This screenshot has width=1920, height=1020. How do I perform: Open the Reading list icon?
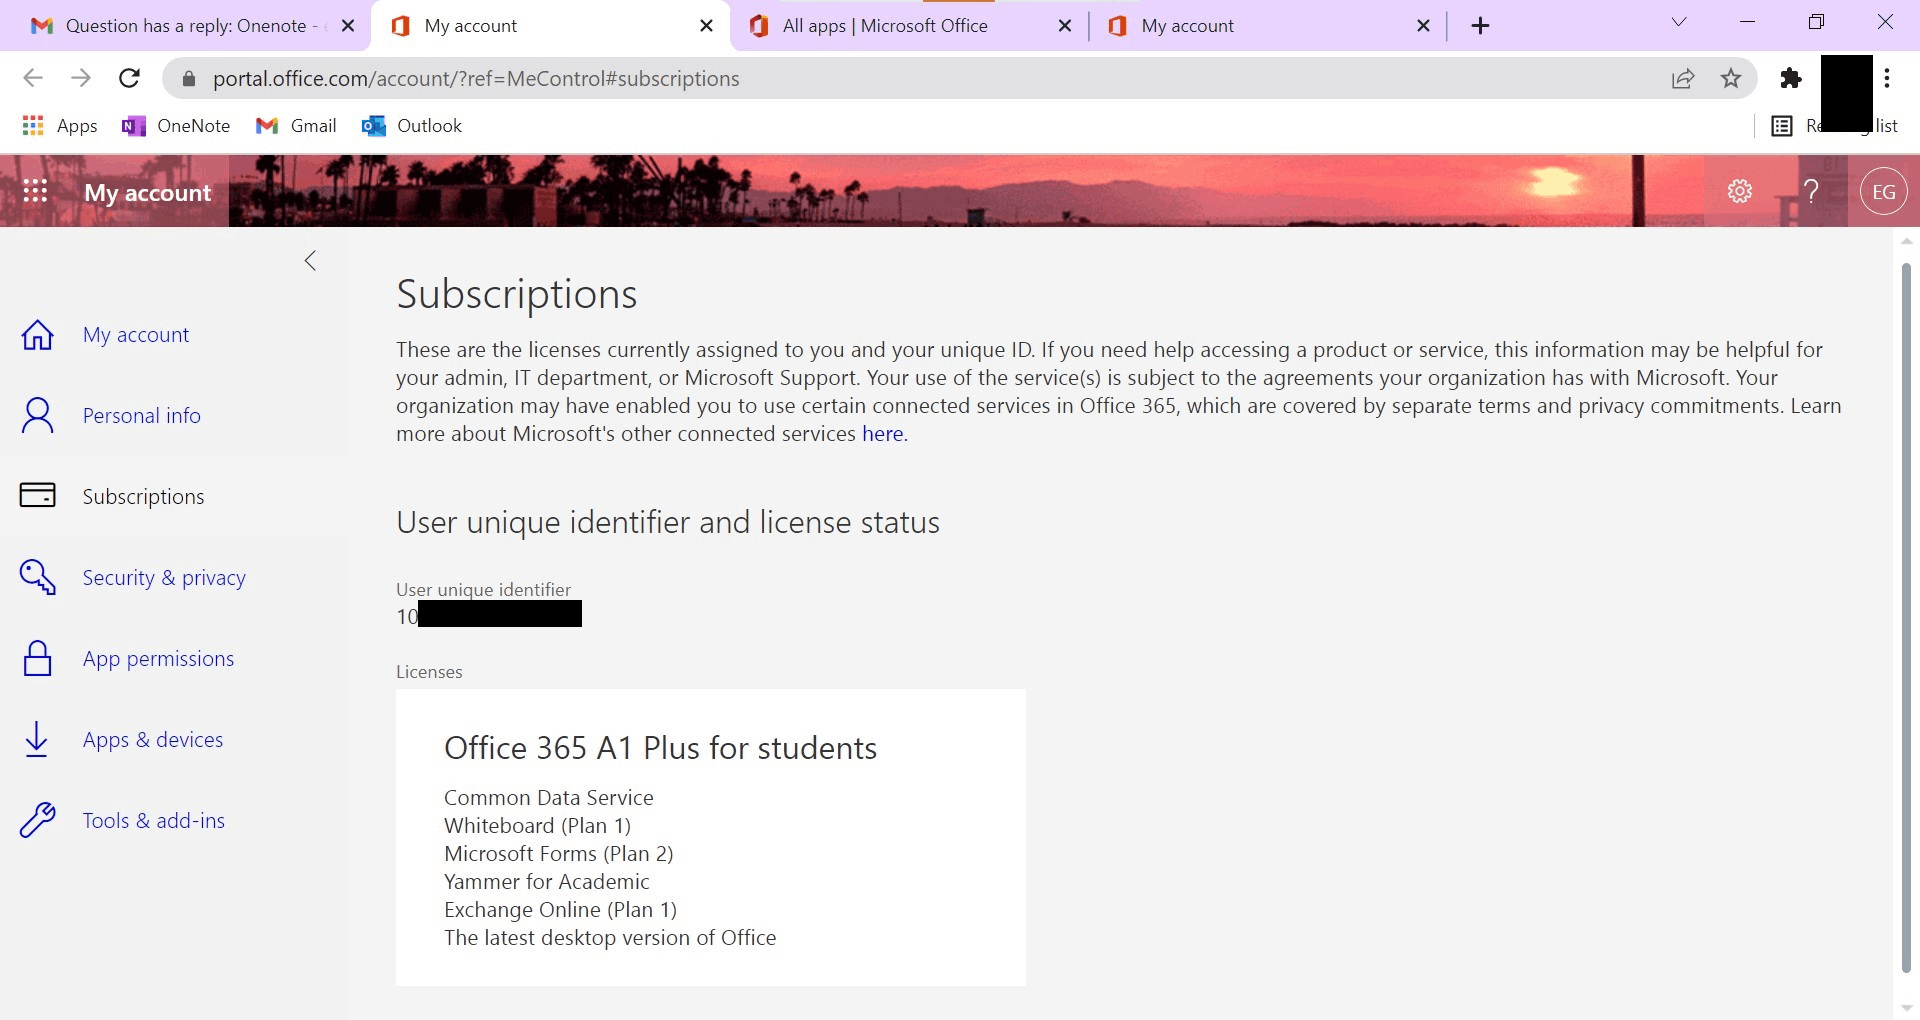click(1782, 126)
